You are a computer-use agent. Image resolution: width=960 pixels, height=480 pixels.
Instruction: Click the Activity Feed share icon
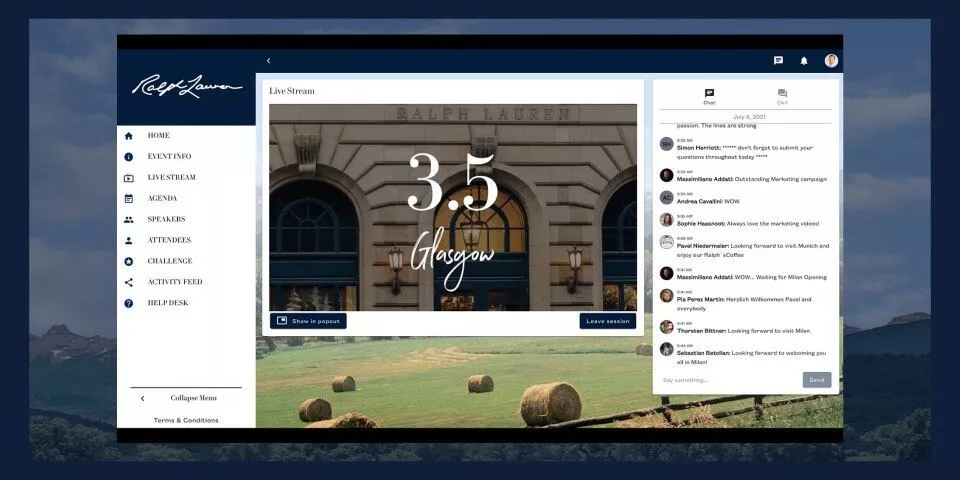129,282
